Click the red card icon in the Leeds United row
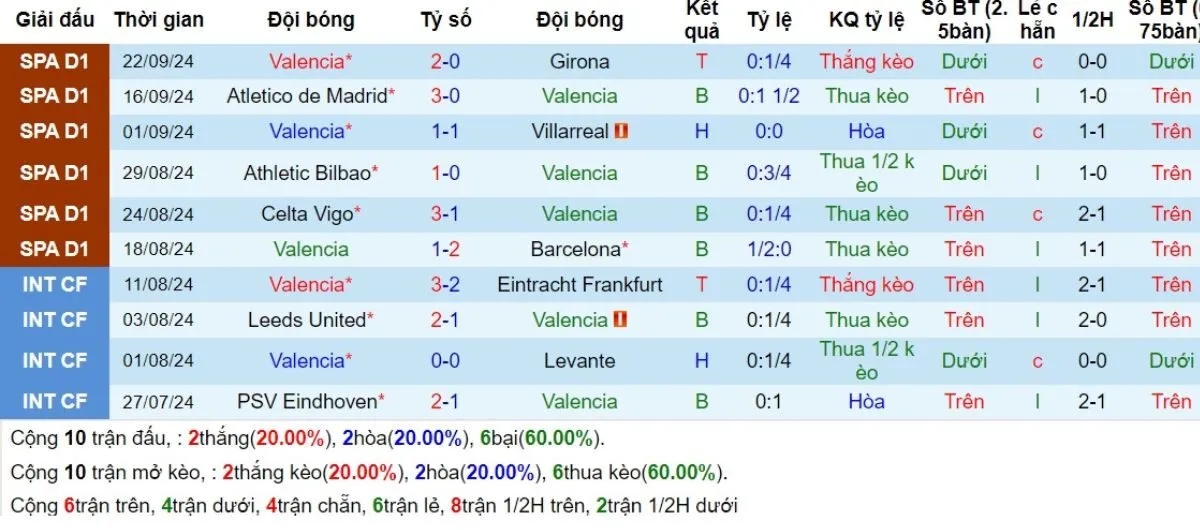 pos(621,320)
